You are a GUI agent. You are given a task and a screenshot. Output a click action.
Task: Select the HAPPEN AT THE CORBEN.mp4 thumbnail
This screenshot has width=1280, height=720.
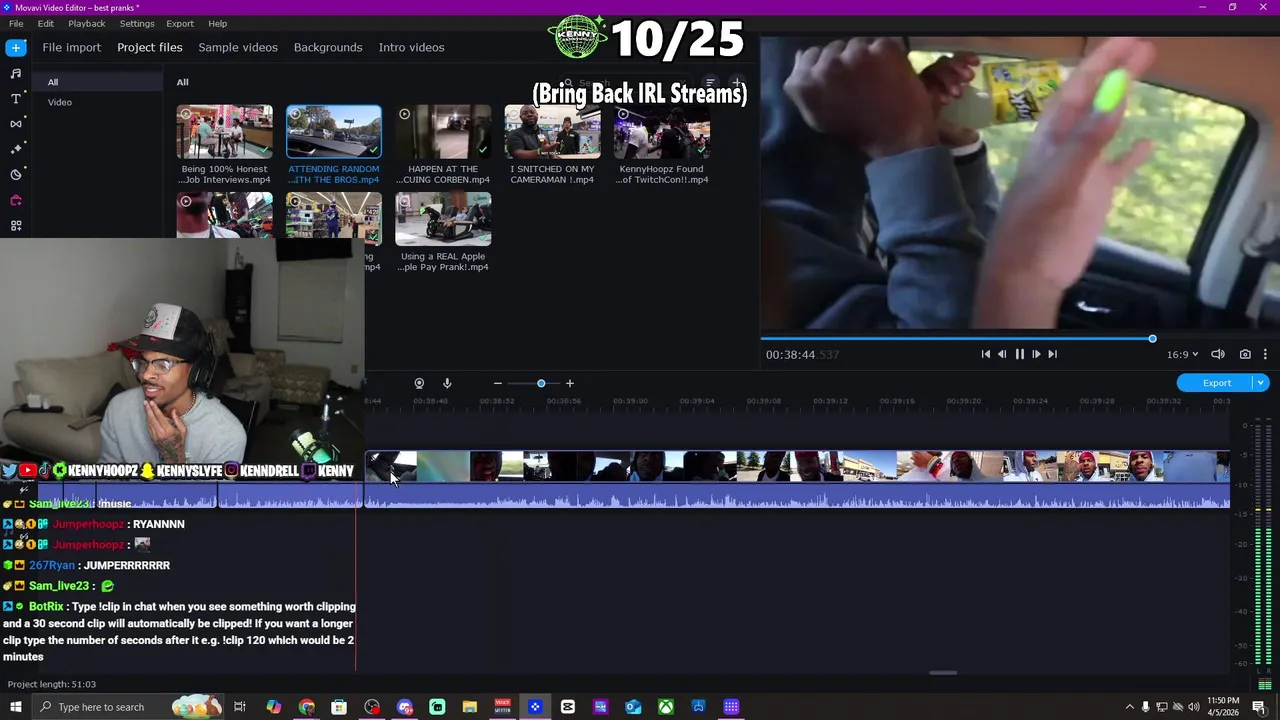pos(443,132)
